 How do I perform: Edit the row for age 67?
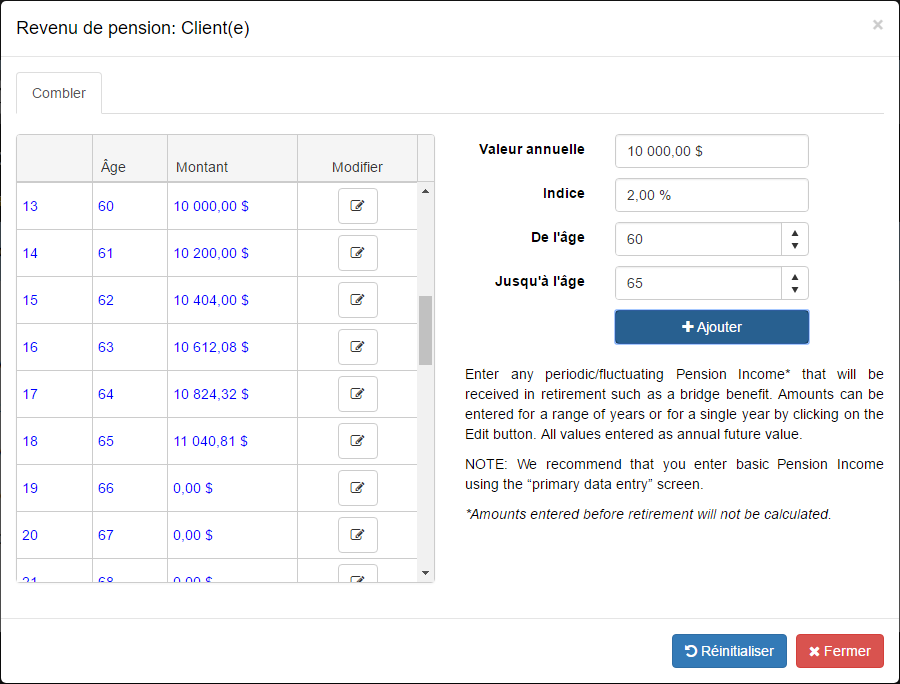357,535
